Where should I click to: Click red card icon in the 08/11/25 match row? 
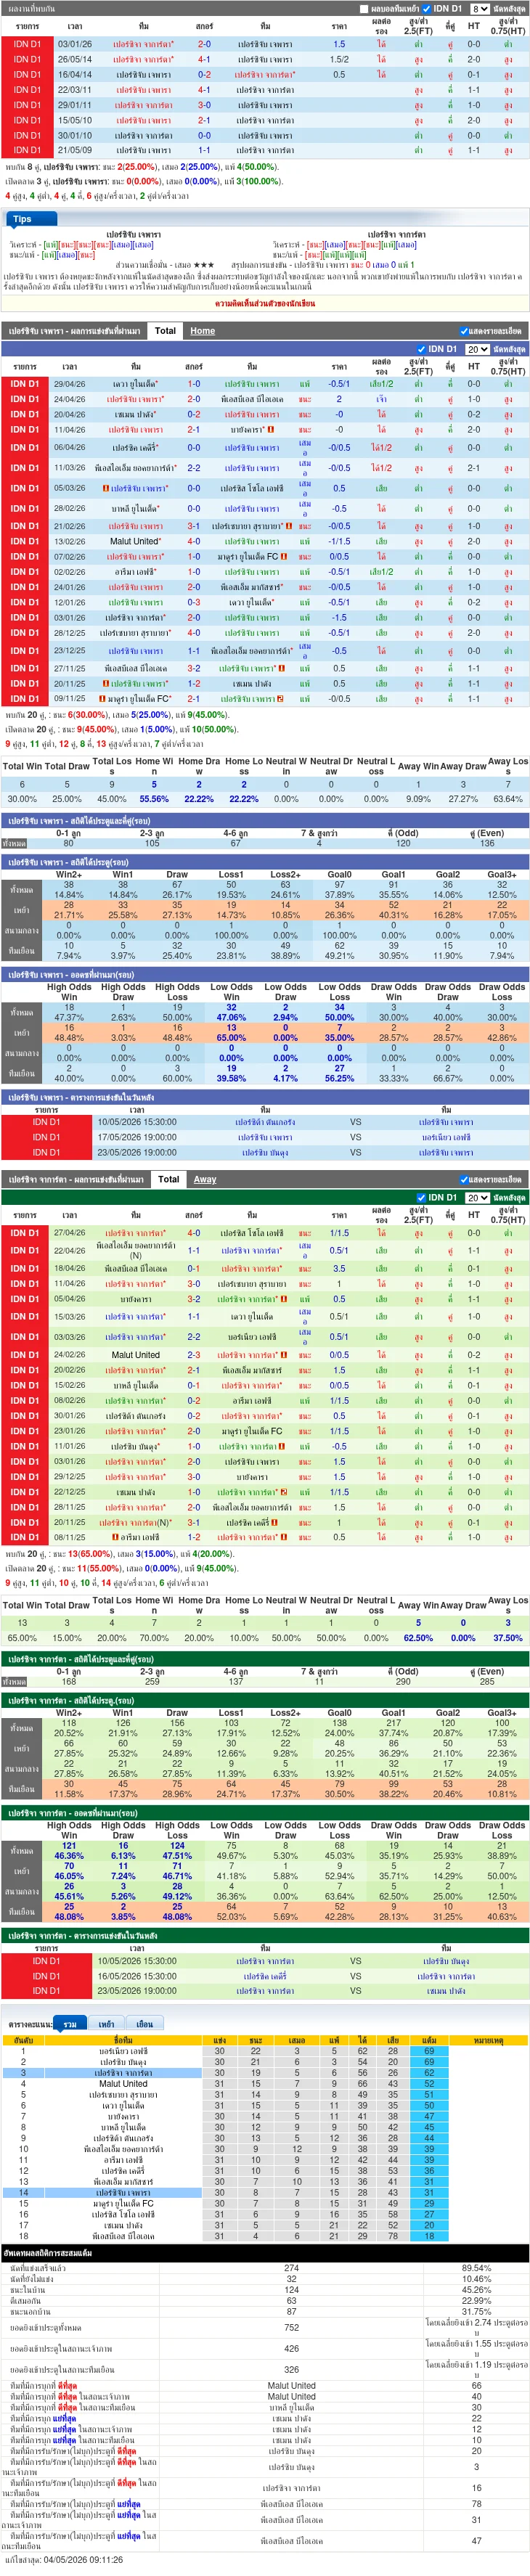115,1537
